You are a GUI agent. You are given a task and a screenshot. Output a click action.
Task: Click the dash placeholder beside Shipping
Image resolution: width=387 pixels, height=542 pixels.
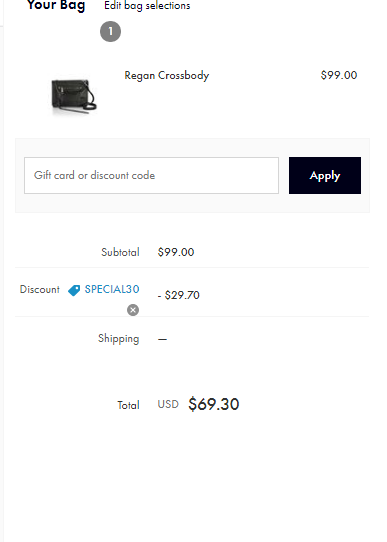[x=162, y=339]
